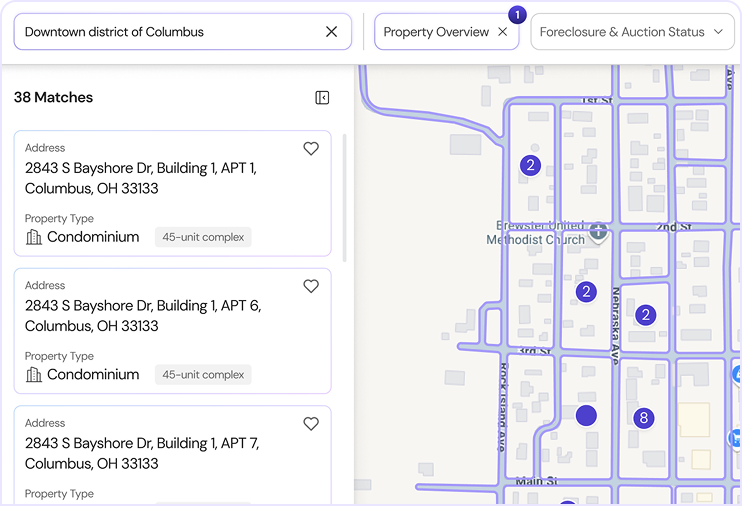Click the map cluster marker showing 8
The width and height of the screenshot is (742, 506).
click(x=644, y=418)
